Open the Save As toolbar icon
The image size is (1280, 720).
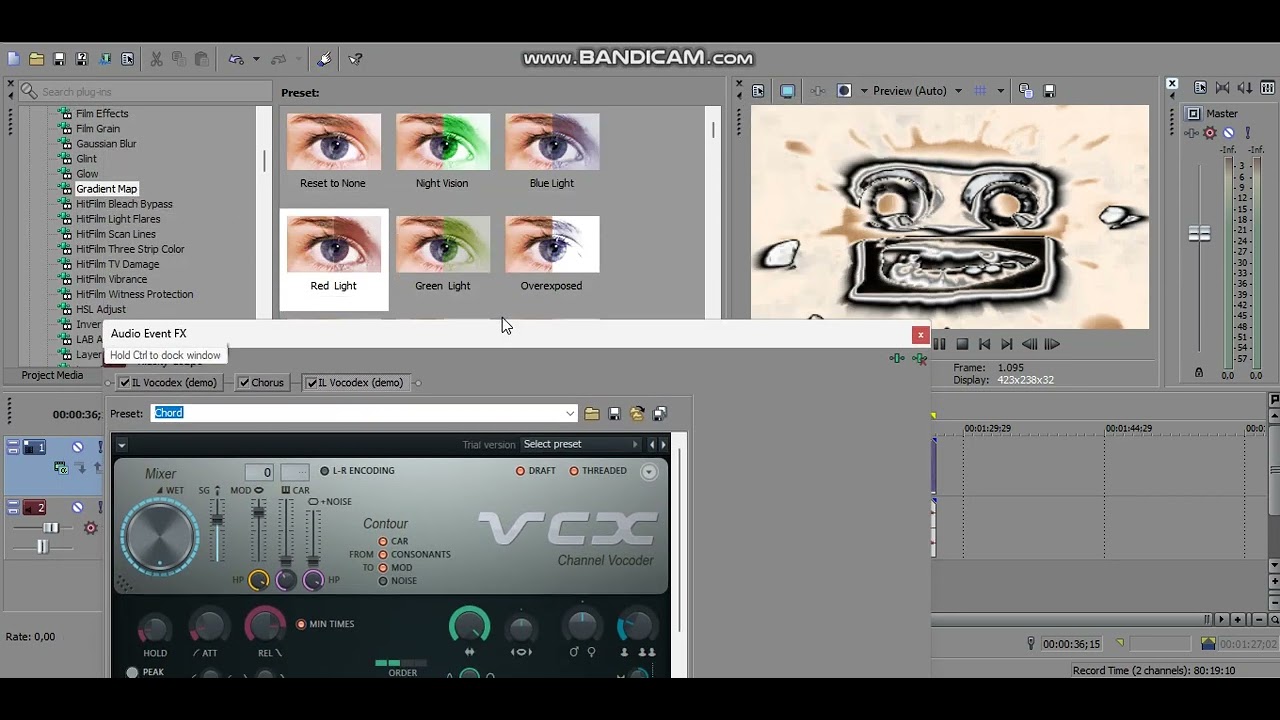82,59
